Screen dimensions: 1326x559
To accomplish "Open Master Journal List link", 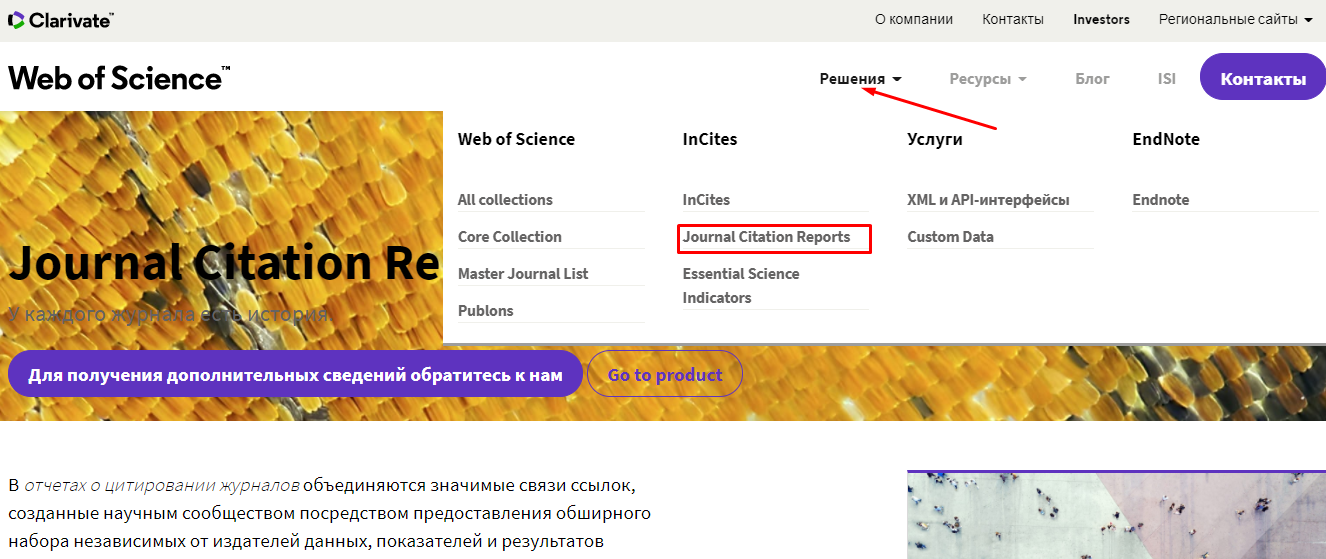I will click(523, 274).
